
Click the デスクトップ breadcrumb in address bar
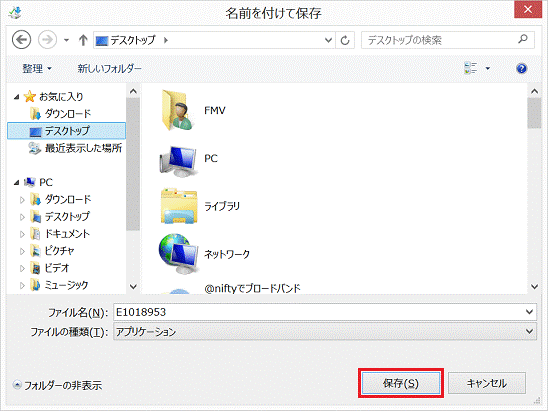[x=132, y=40]
